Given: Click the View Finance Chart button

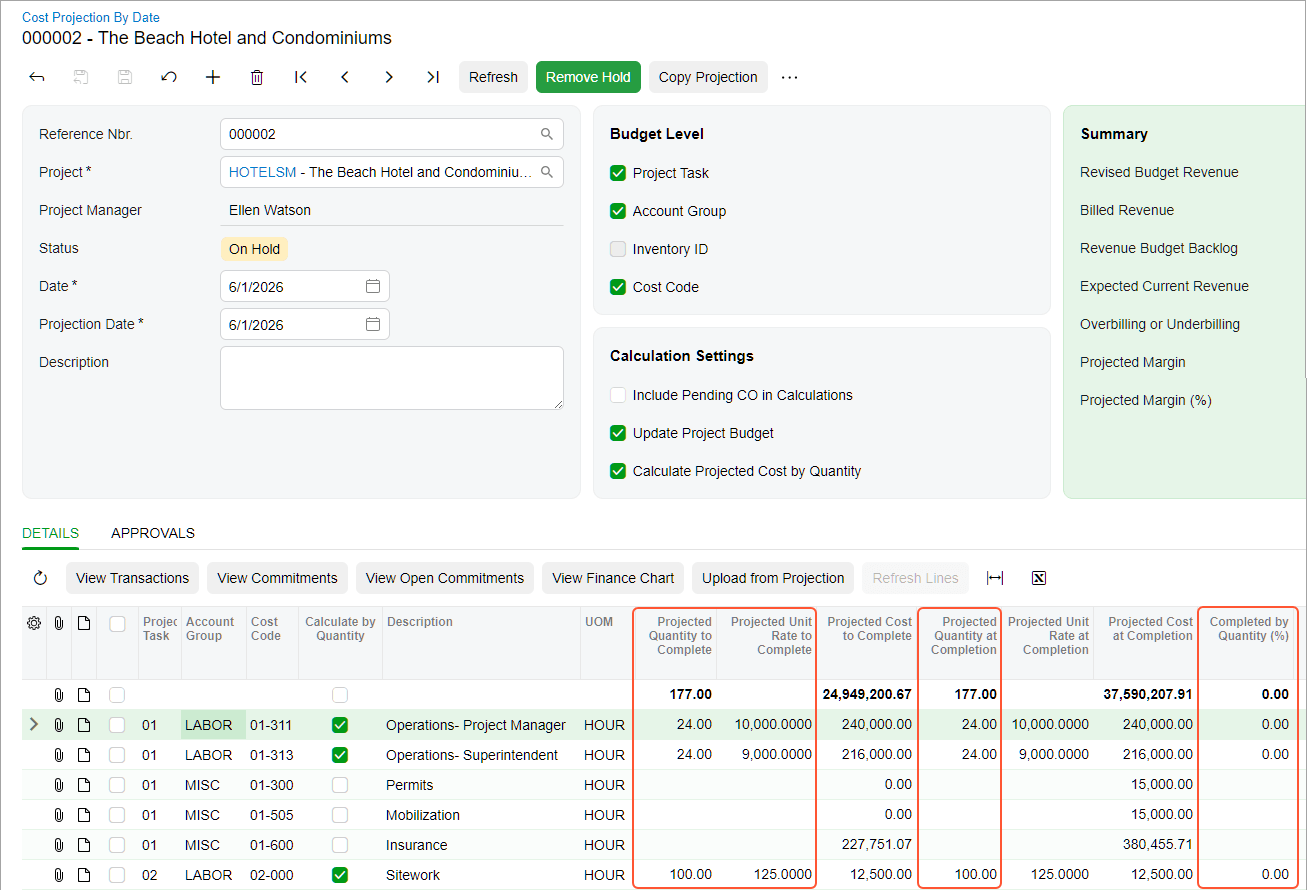Looking at the screenshot, I should coord(613,578).
